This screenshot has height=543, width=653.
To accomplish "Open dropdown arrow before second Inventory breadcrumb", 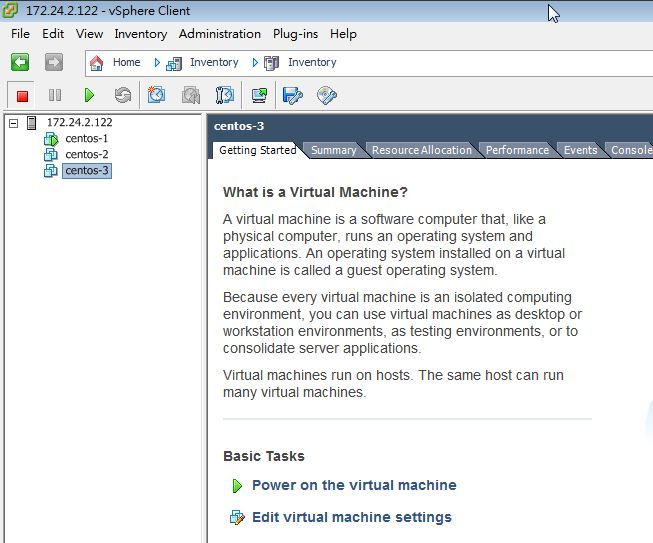I will coord(255,62).
